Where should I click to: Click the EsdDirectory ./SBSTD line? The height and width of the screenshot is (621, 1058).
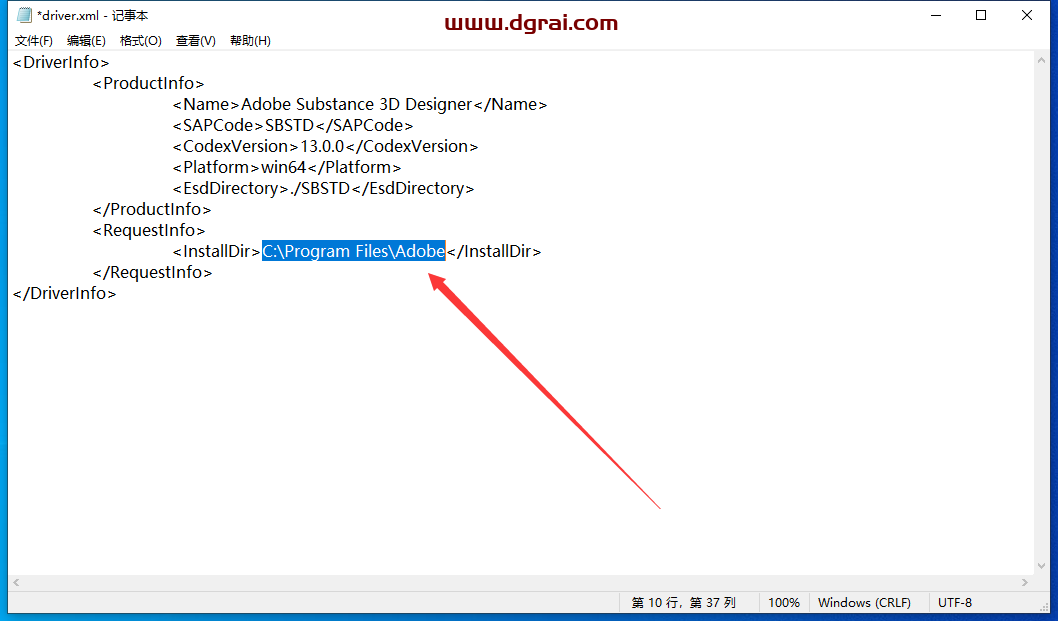323,188
